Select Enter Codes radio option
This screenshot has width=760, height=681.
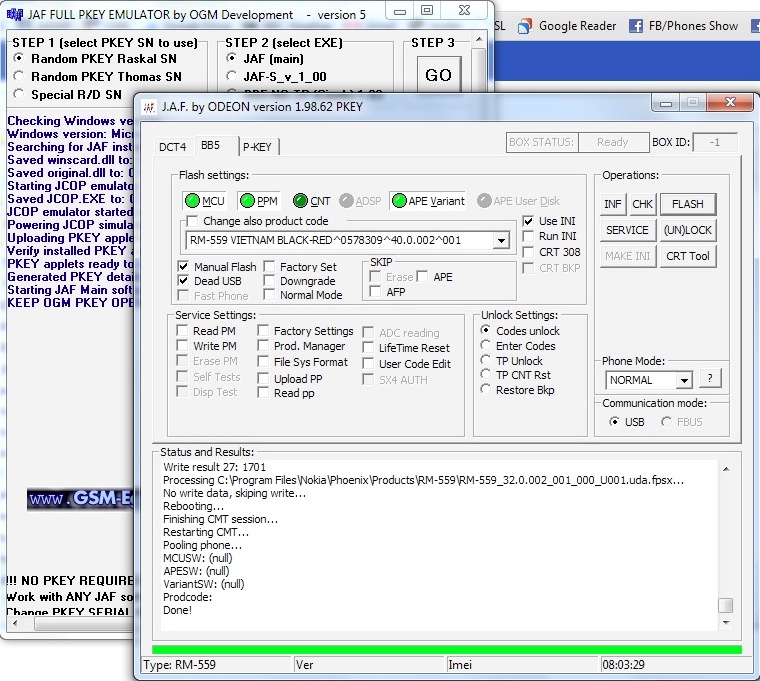point(486,345)
